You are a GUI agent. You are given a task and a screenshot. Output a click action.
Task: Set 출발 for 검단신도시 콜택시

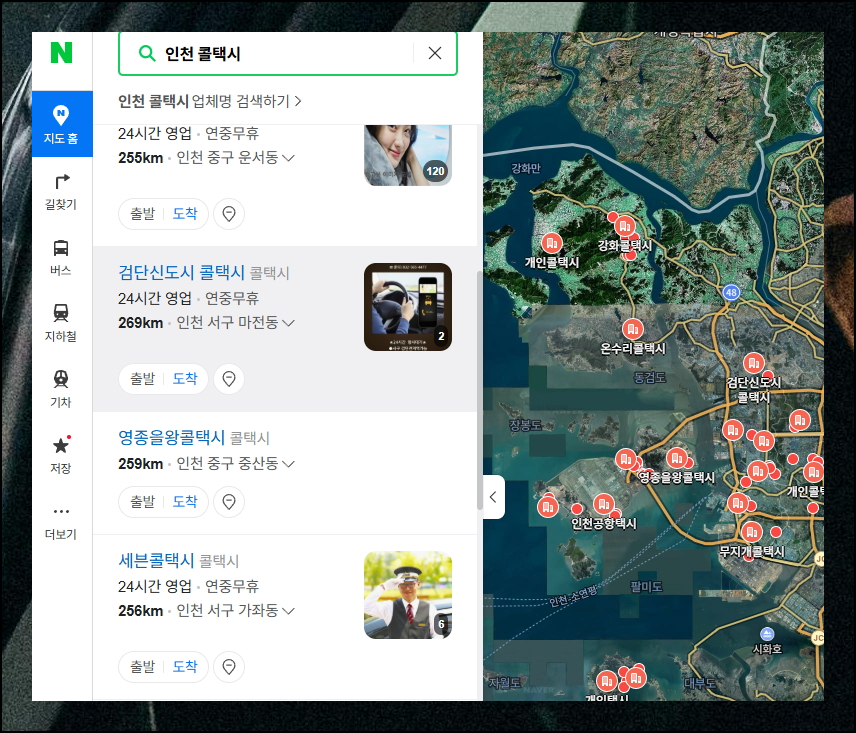point(142,378)
